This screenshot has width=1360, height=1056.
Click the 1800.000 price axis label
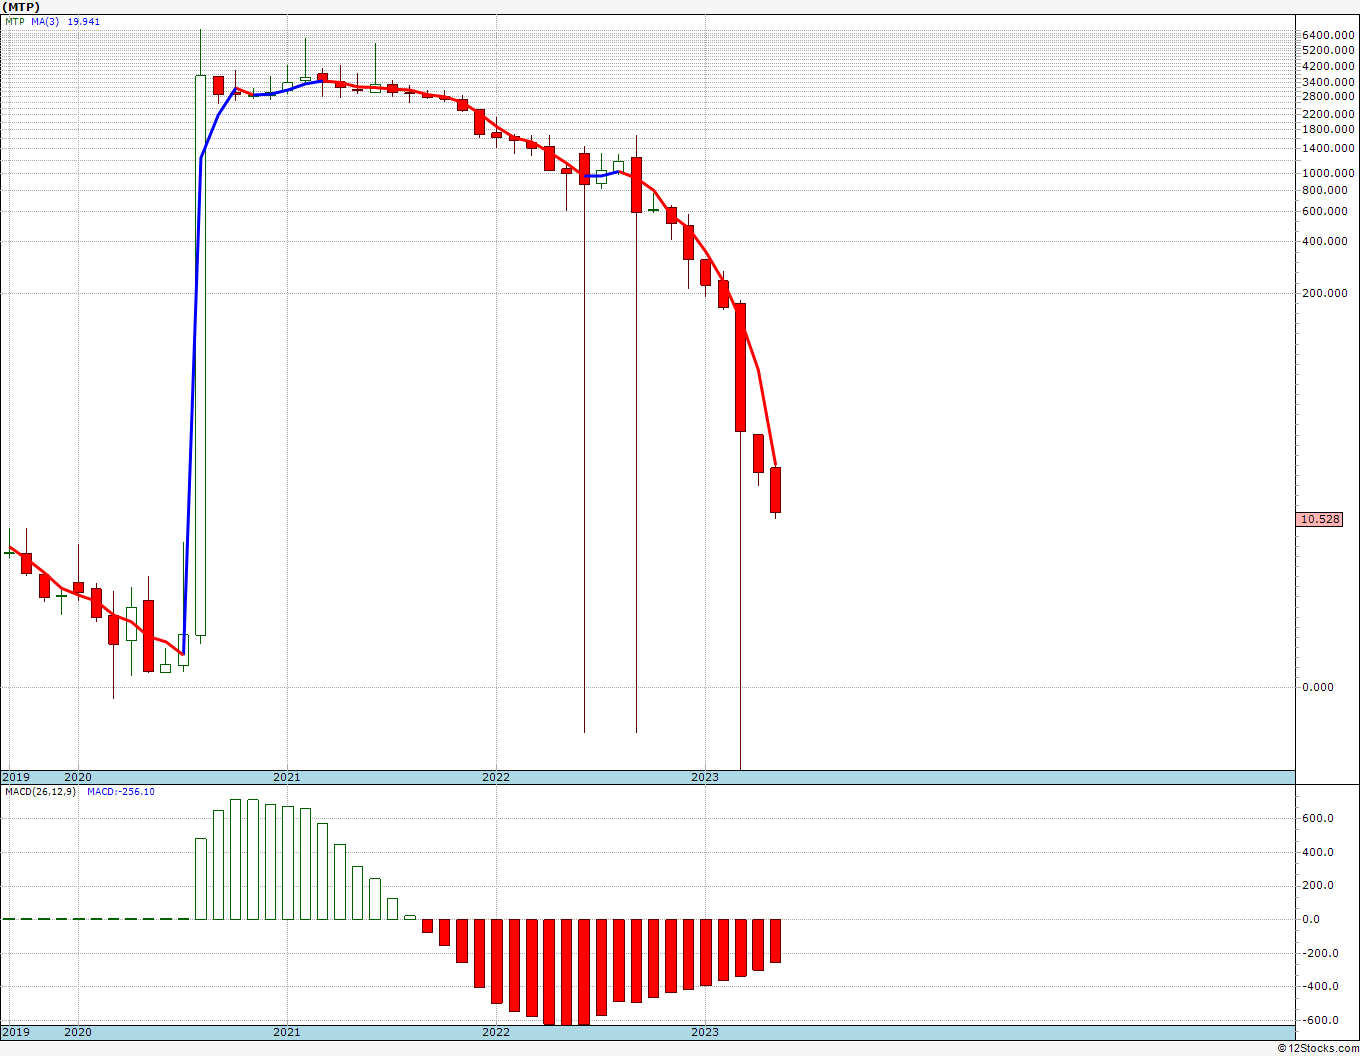click(x=1328, y=129)
